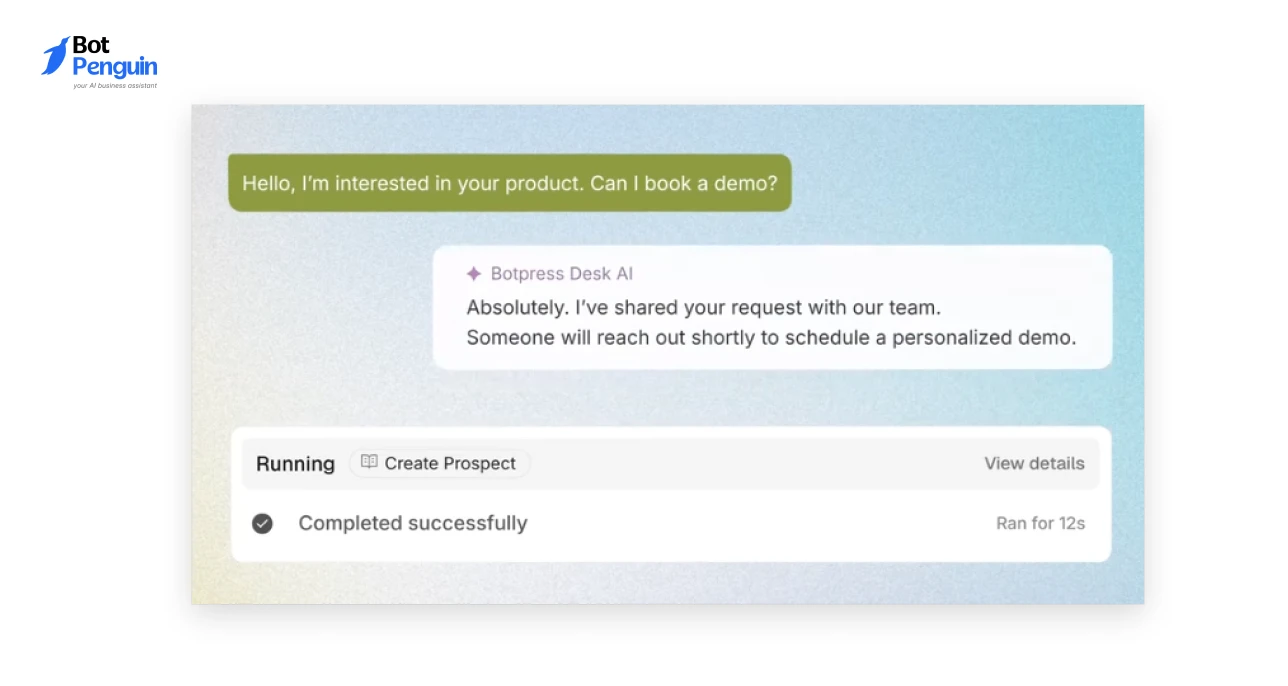Select the green user message bubble
The height and width of the screenshot is (686, 1288).
pyautogui.click(x=510, y=182)
